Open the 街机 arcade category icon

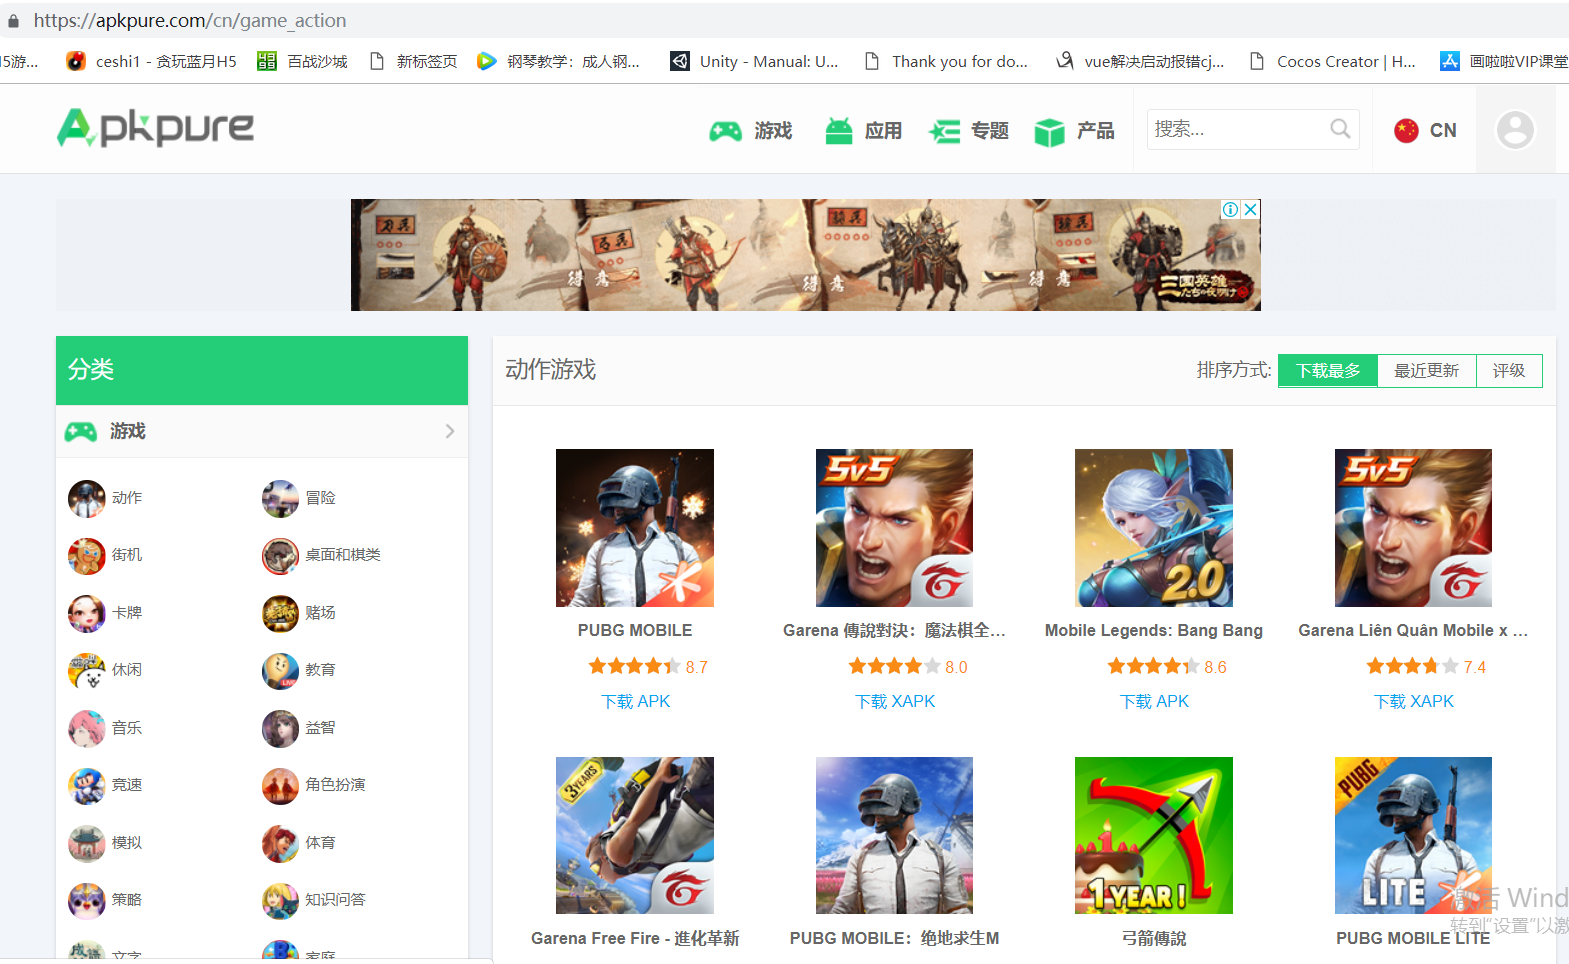click(x=86, y=556)
